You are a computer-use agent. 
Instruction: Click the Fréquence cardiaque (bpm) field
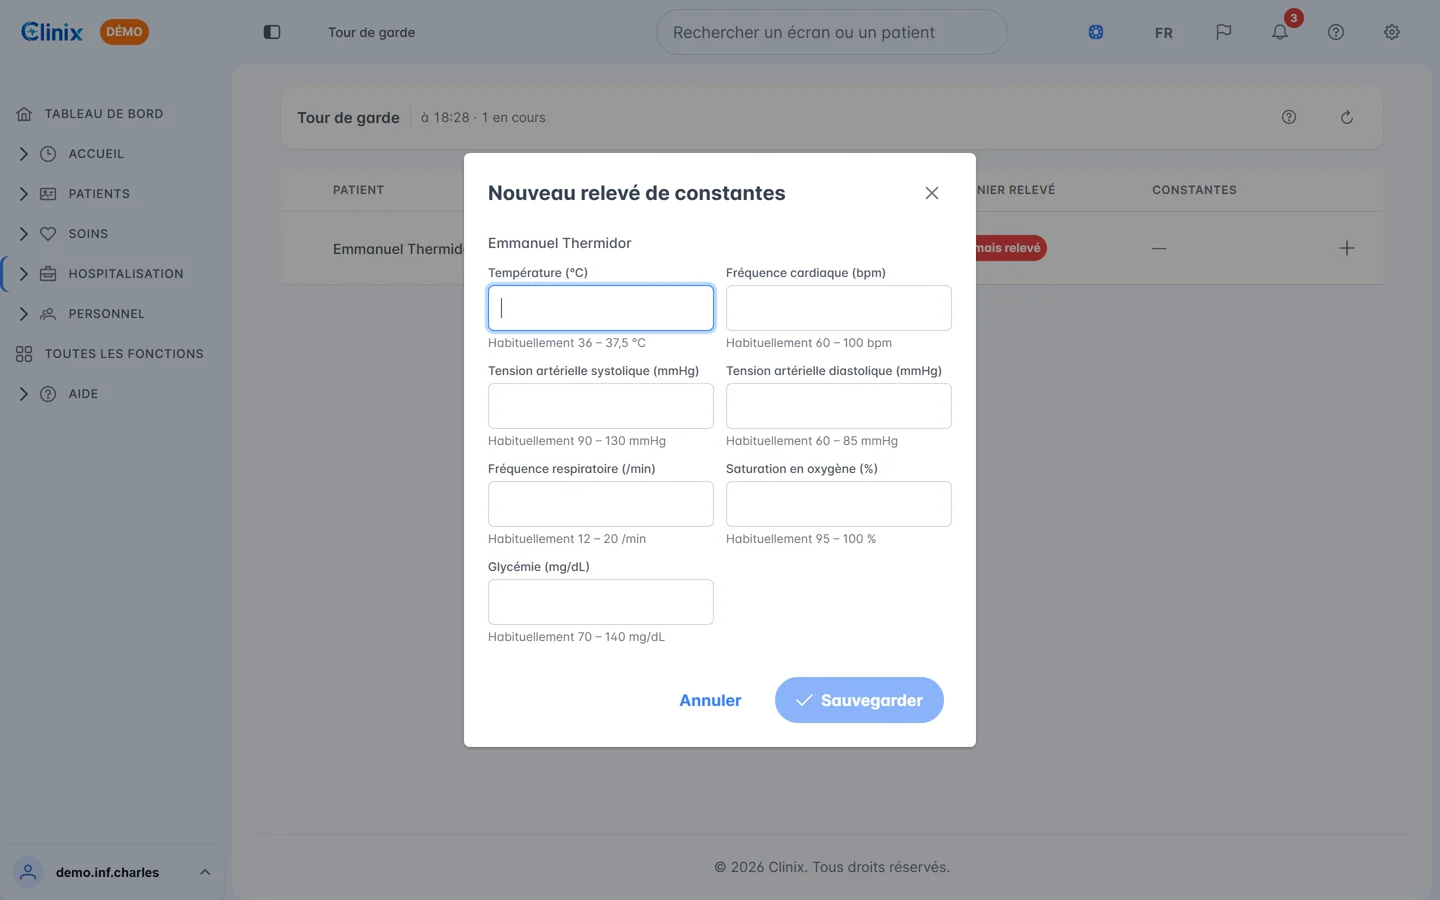pyautogui.click(x=839, y=308)
